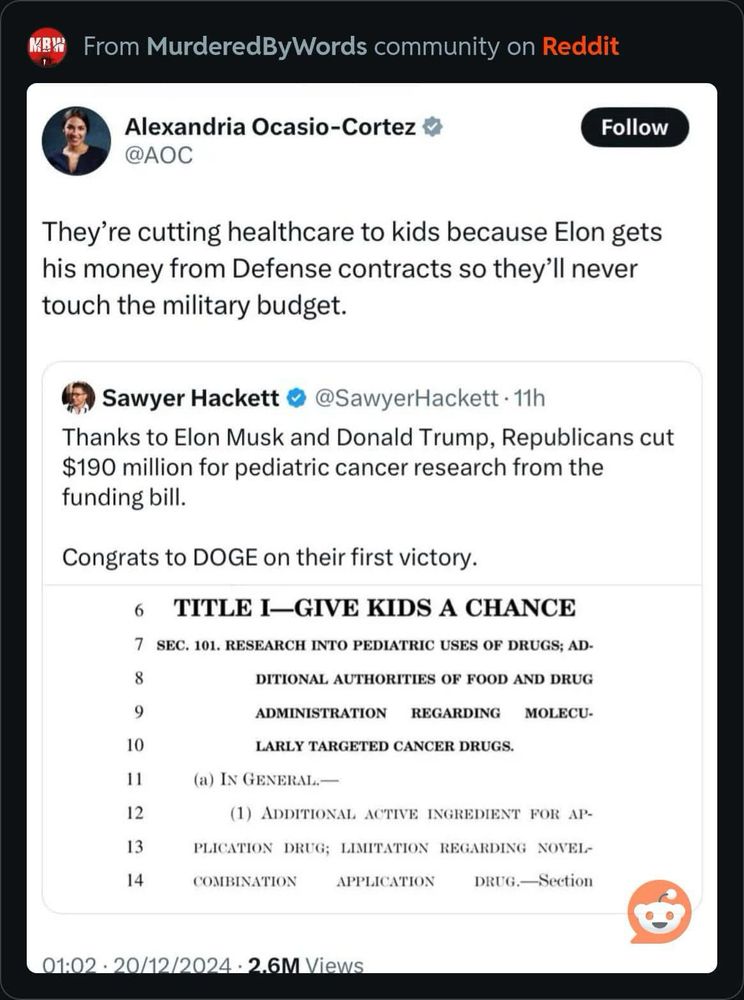Click the Sawyer Hackett display name
This screenshot has height=1000, width=744.
(191, 398)
